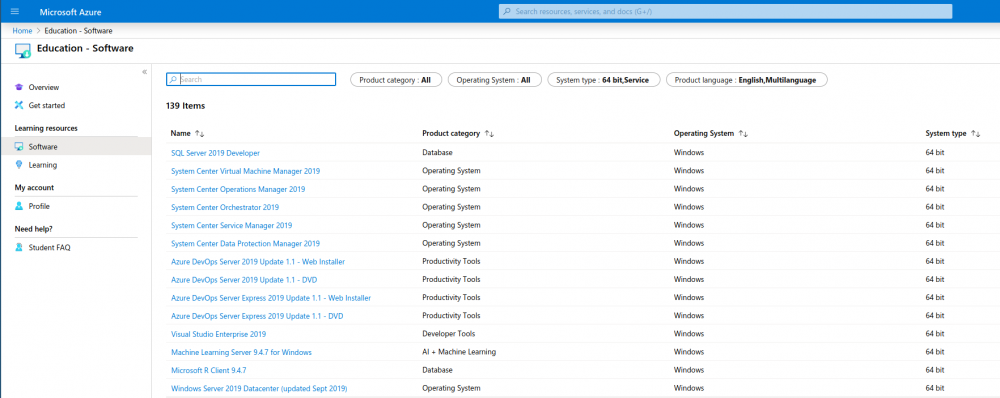Click AI + Machine Learning category cell
1000x398 pixels.
(459, 352)
